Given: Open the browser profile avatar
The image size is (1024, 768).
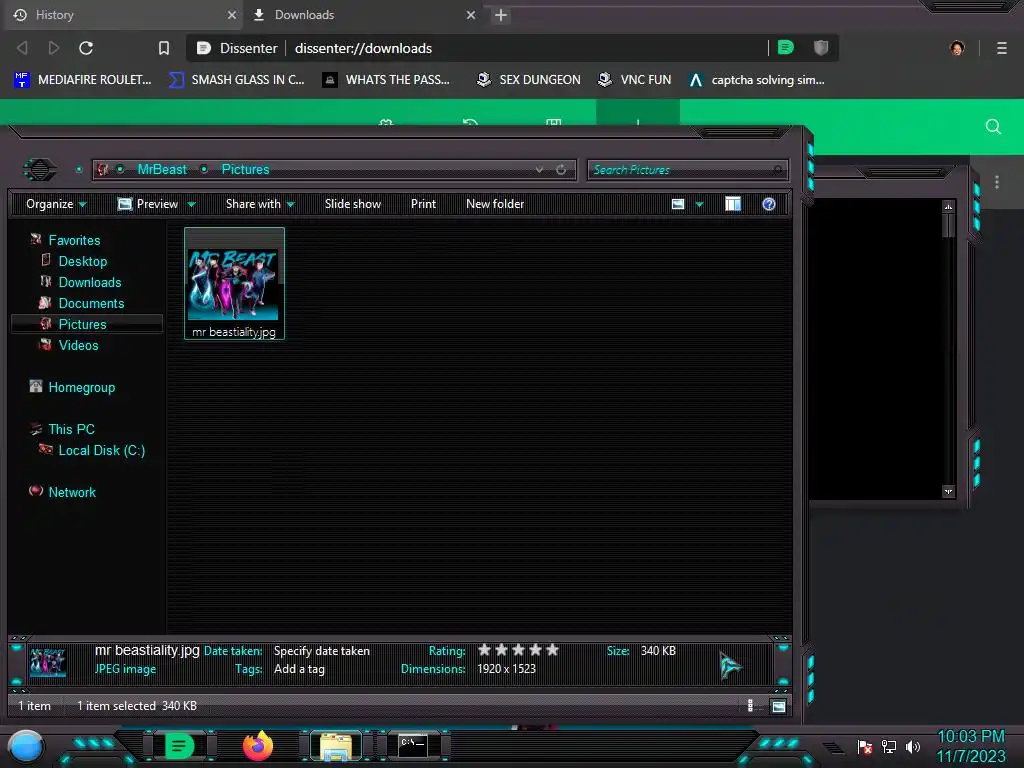Looking at the screenshot, I should pyautogui.click(x=957, y=48).
